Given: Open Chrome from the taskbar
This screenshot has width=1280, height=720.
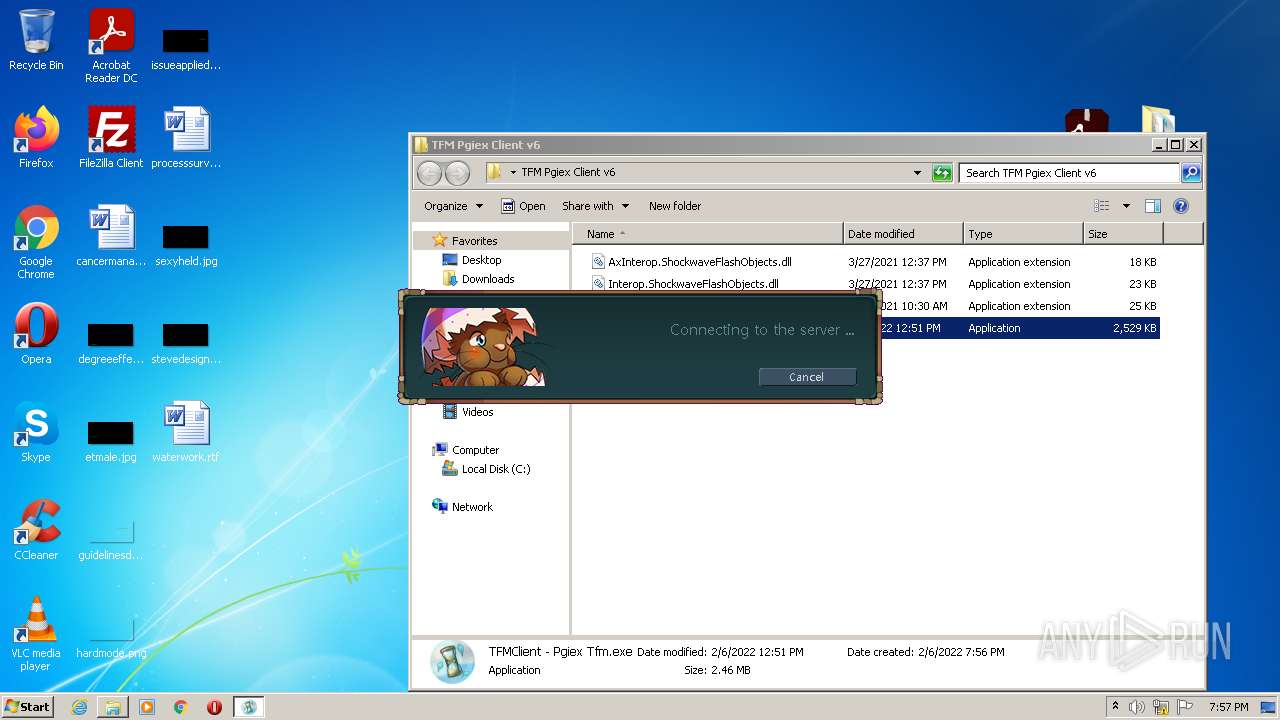Looking at the screenshot, I should (181, 707).
